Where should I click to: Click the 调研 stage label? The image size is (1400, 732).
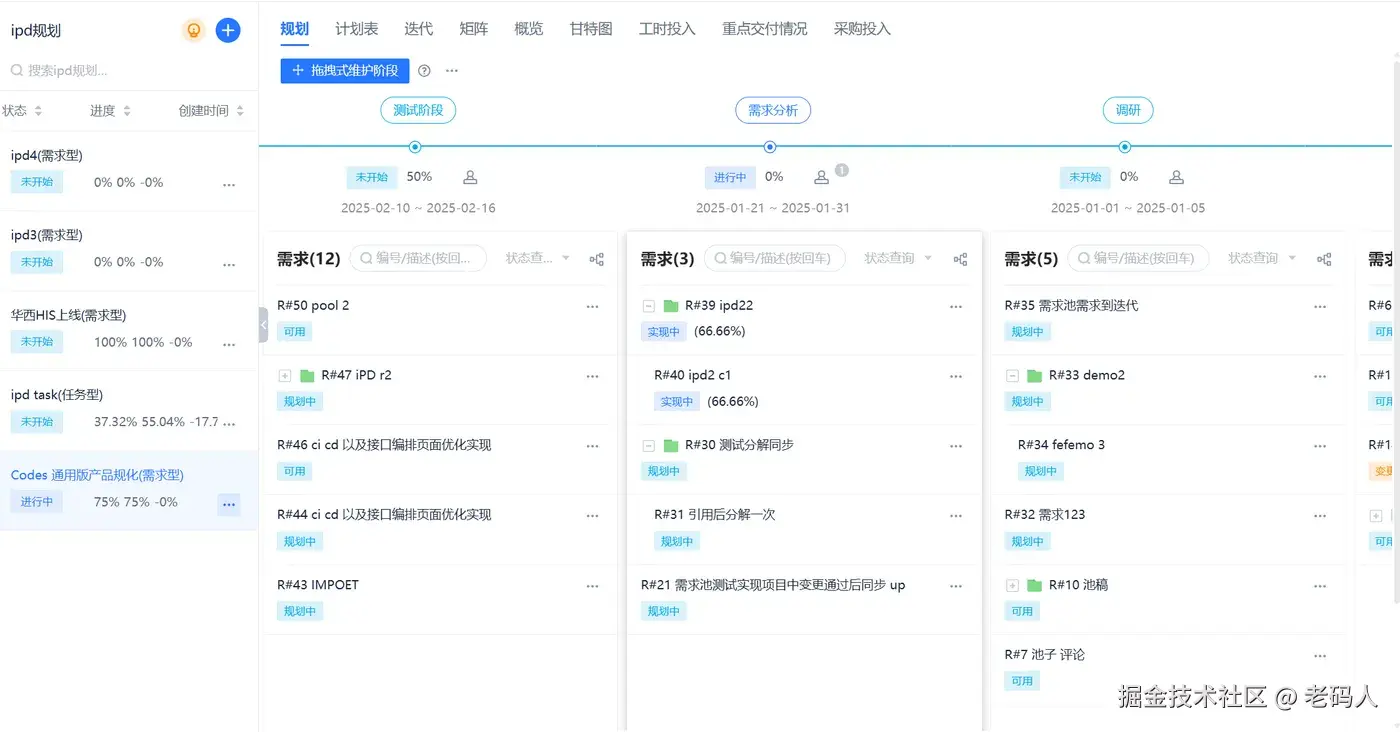tap(1128, 110)
